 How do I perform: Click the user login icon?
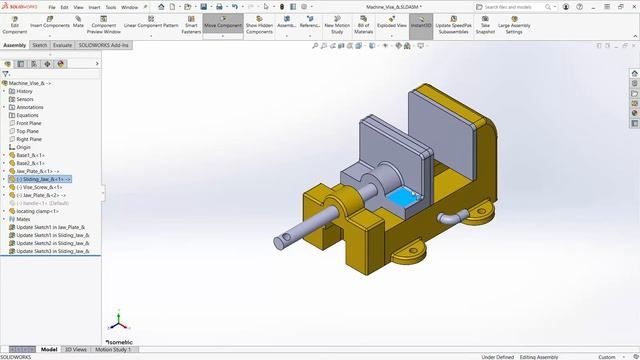tap(566, 7)
